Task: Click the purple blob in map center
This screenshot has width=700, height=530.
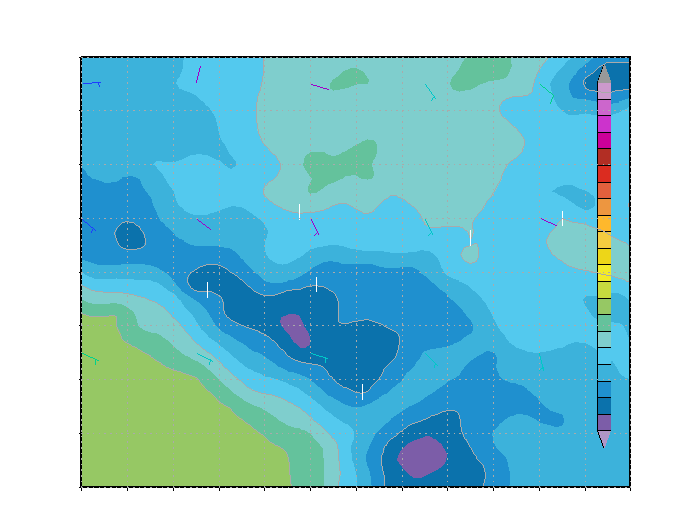Action: (x=296, y=330)
